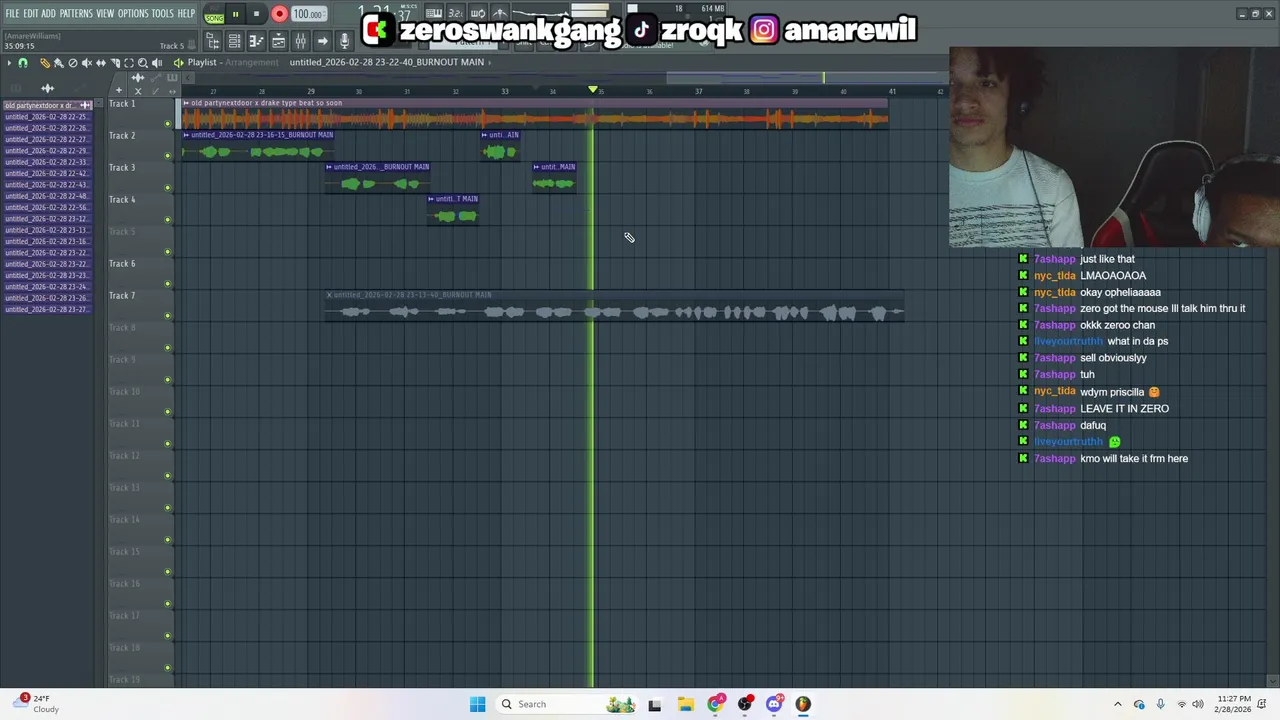Viewport: 1280px width, 720px height.
Task: Toggle Track 6 green mute light
Action: click(x=167, y=284)
